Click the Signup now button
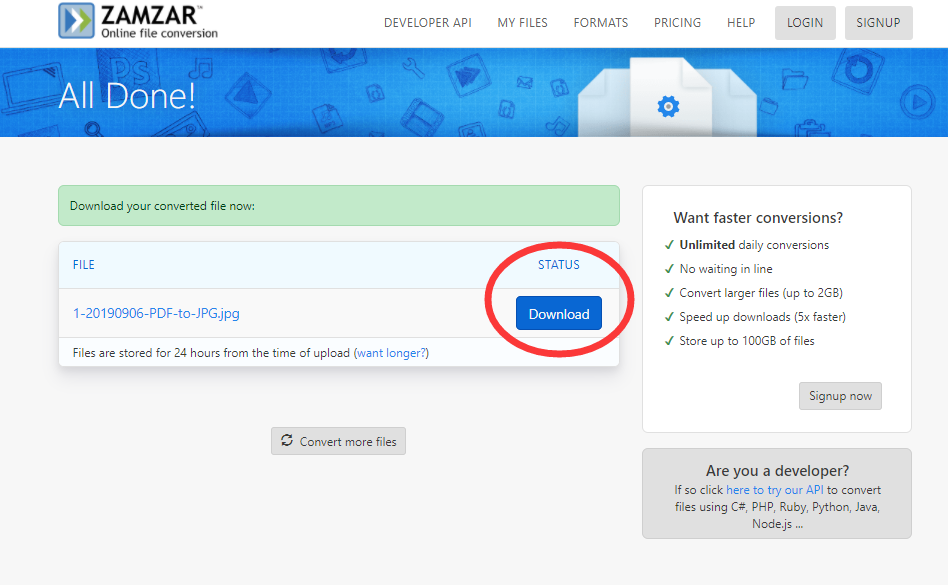 (840, 396)
